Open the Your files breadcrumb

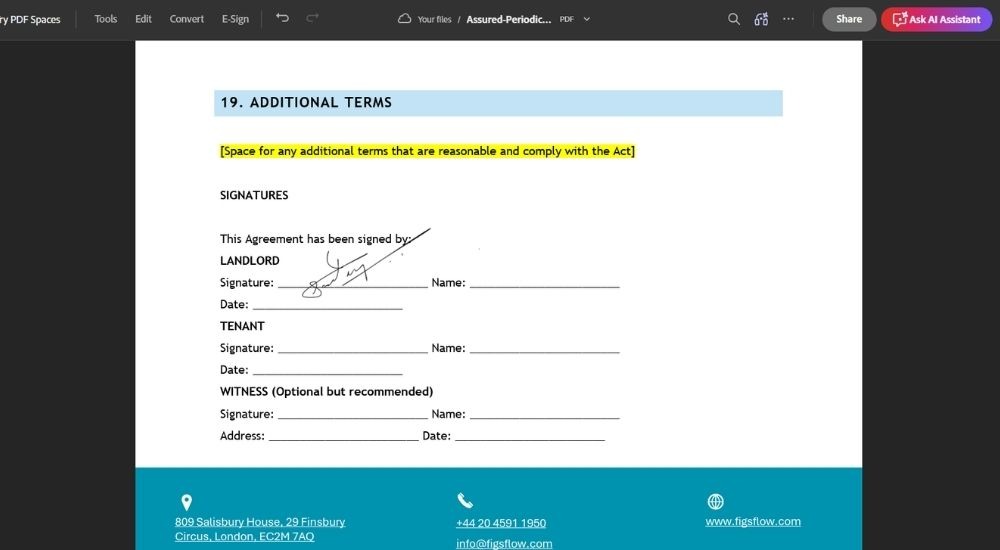coord(434,19)
